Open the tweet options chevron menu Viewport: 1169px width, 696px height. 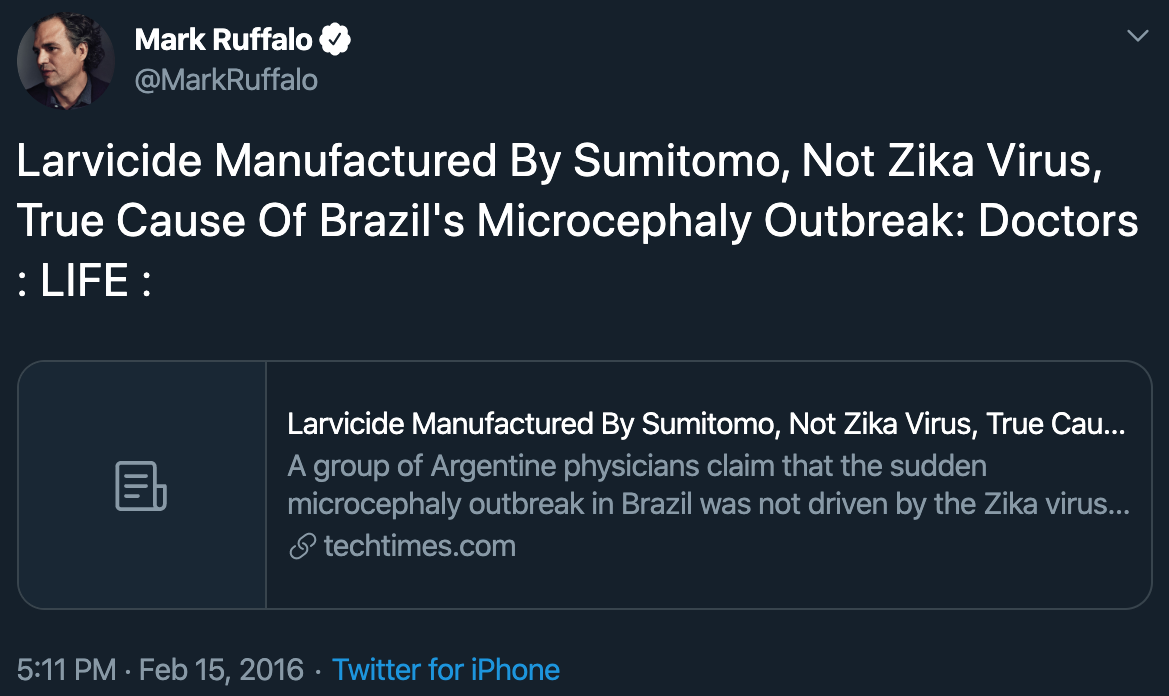pyautogui.click(x=1137, y=36)
